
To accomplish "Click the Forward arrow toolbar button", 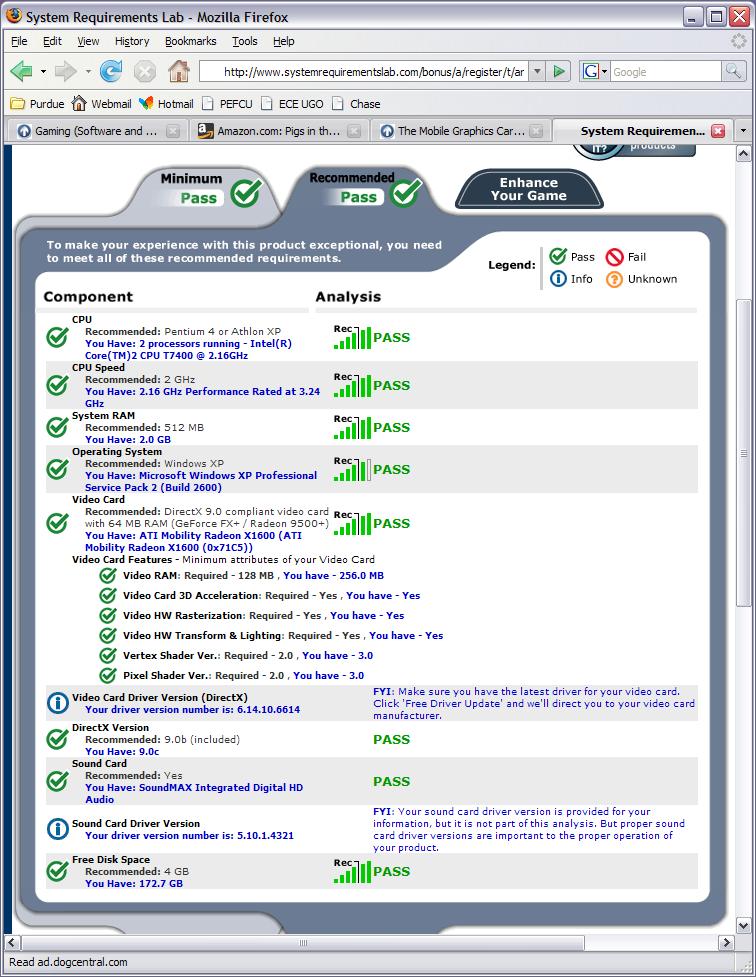I will click(x=65, y=72).
